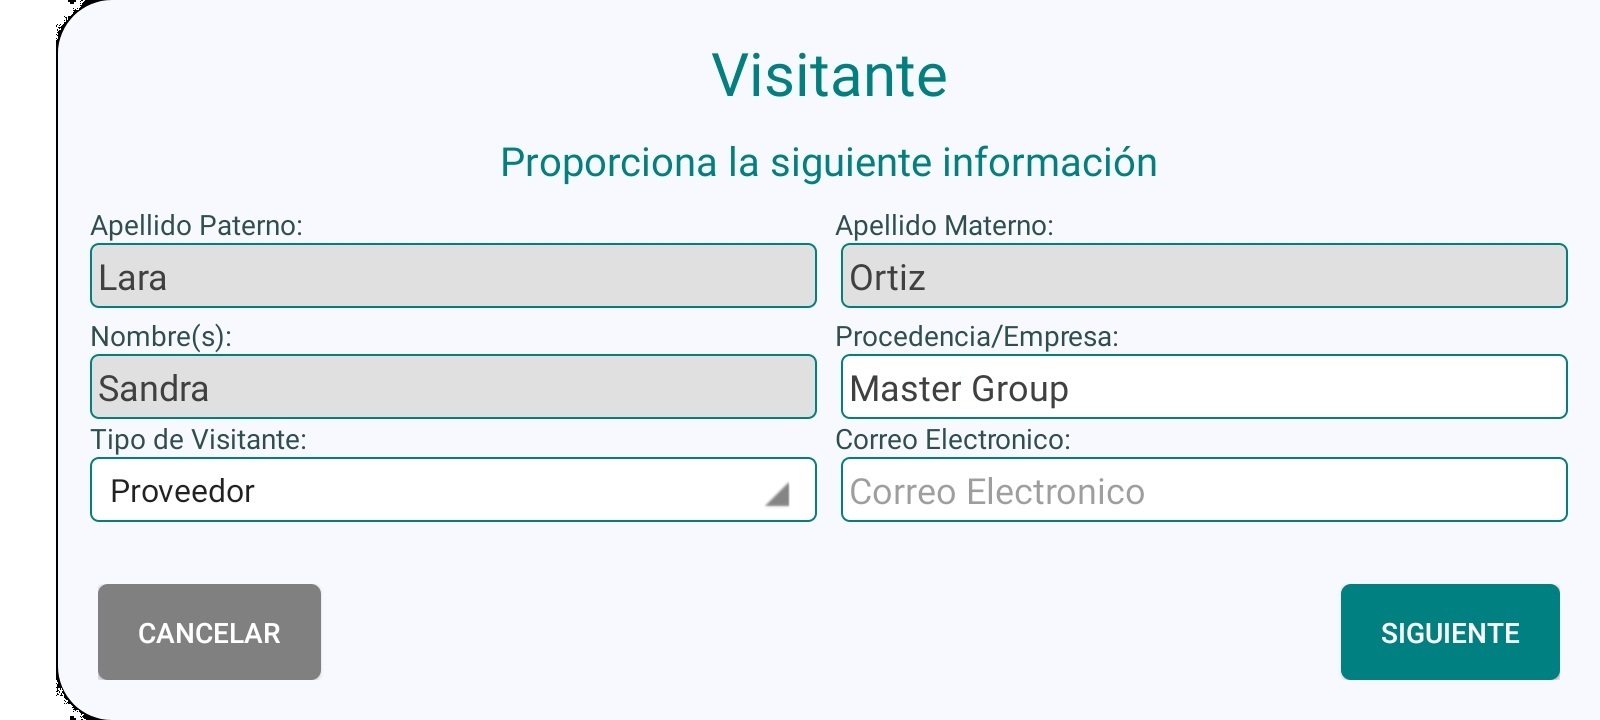Click the dropdown triangle arrow next to Proveedor

[x=778, y=494]
